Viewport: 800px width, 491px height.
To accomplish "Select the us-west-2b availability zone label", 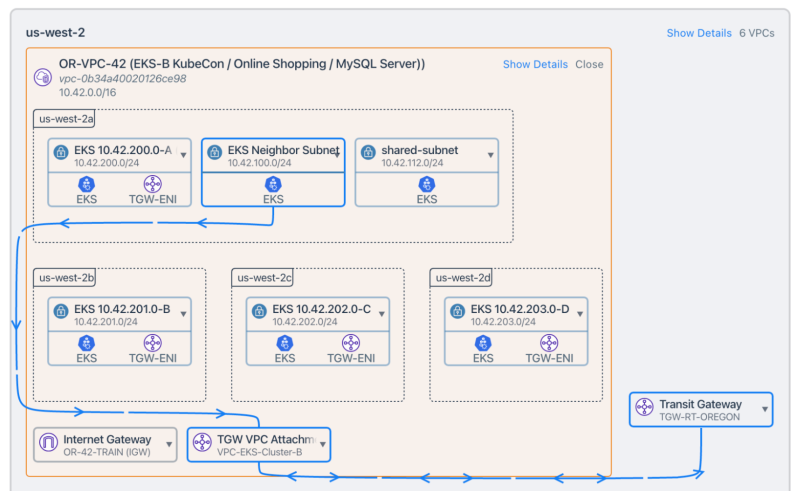I will [64, 278].
